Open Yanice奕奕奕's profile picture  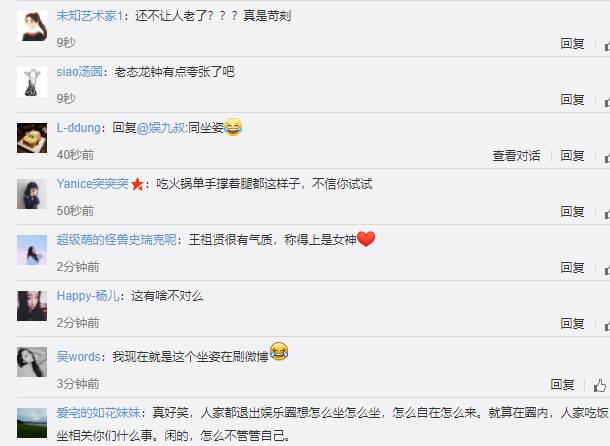tap(32, 194)
